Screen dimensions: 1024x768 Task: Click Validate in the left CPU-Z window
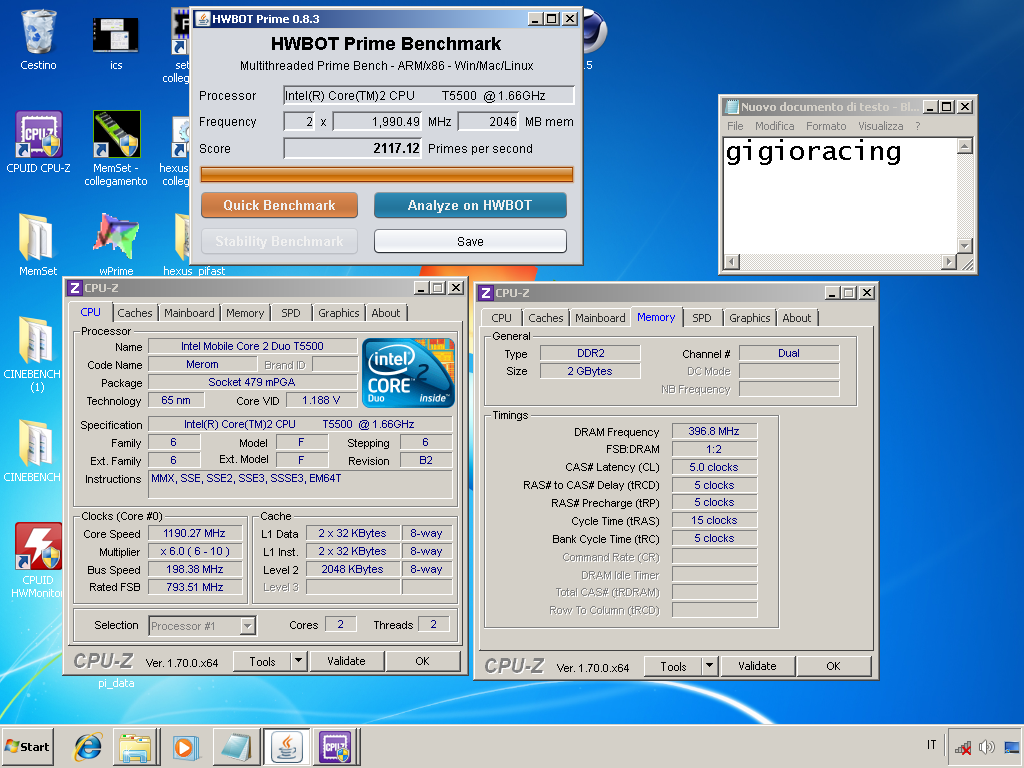tap(346, 661)
